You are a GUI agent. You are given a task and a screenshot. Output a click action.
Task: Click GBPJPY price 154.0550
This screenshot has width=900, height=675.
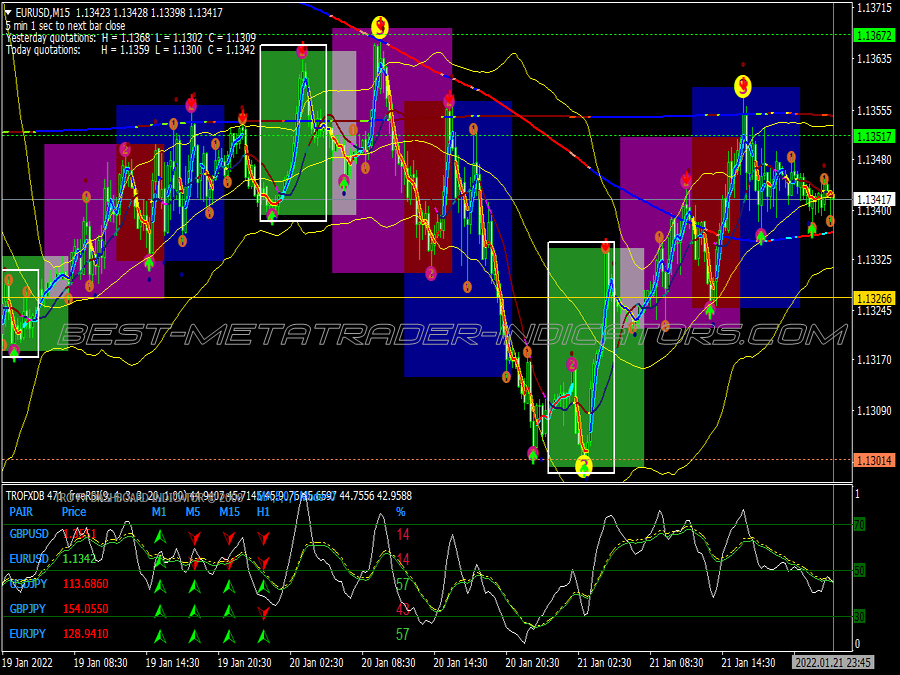tap(86, 608)
